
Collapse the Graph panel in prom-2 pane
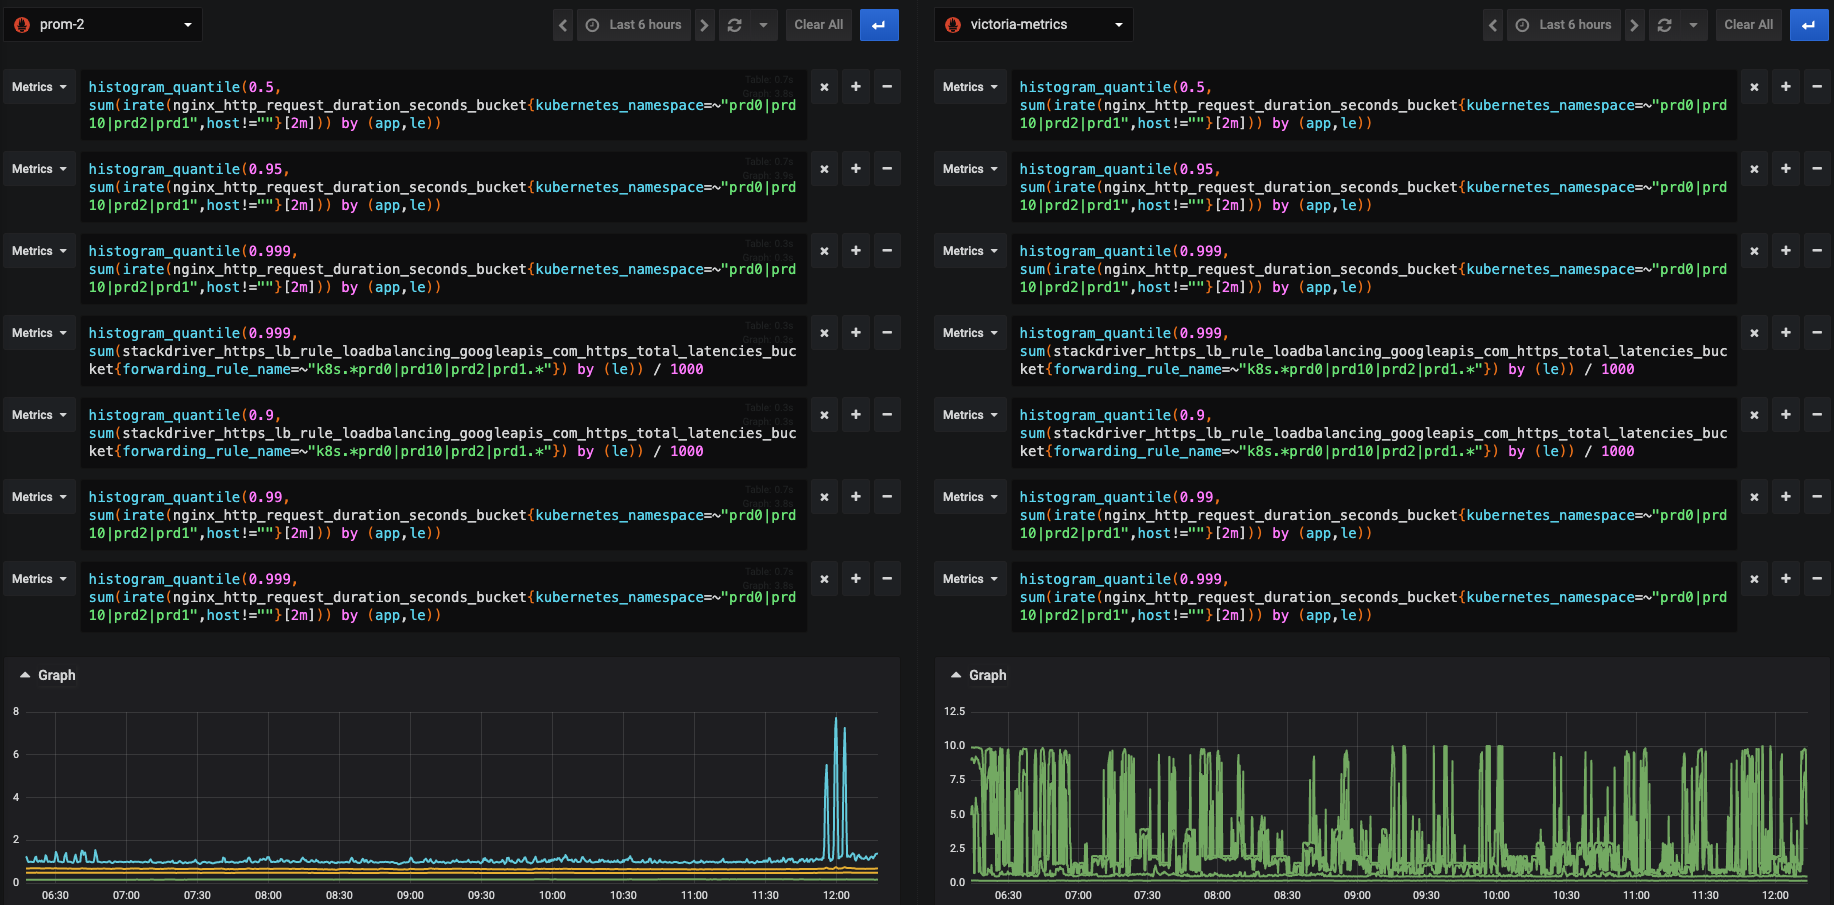click(48, 675)
